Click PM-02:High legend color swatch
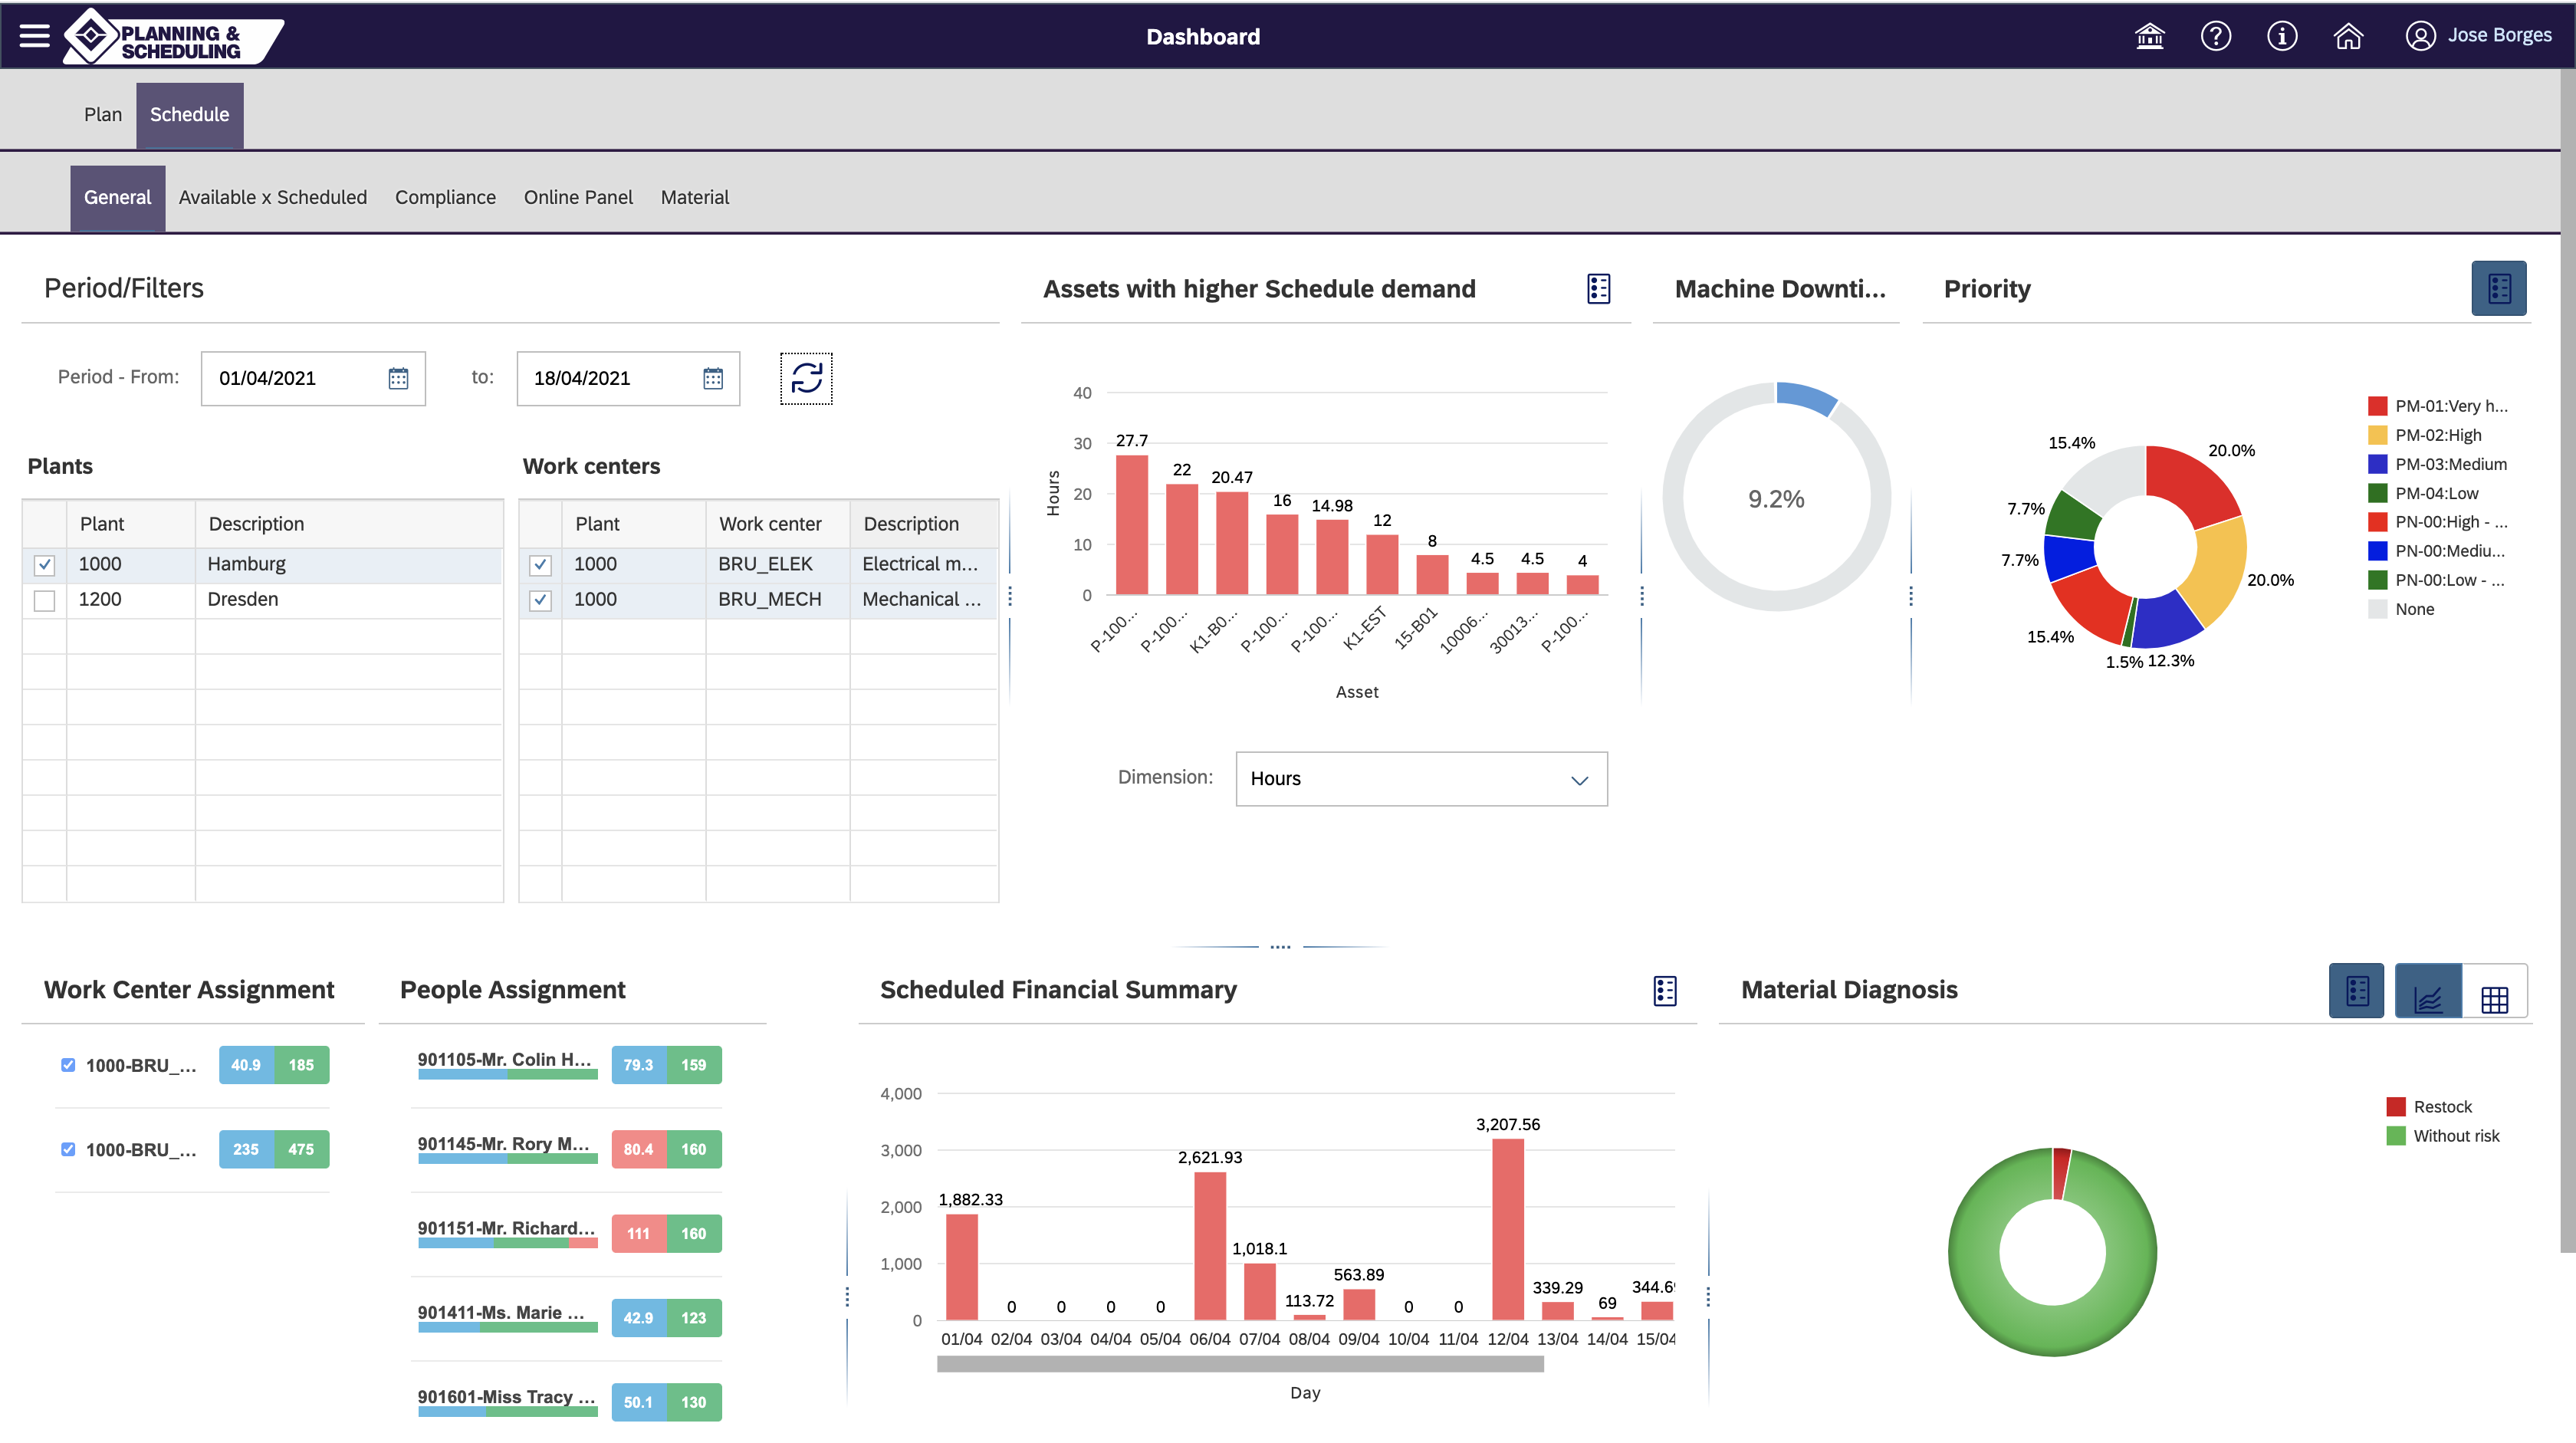The image size is (2576, 1443). pyautogui.click(x=2377, y=435)
